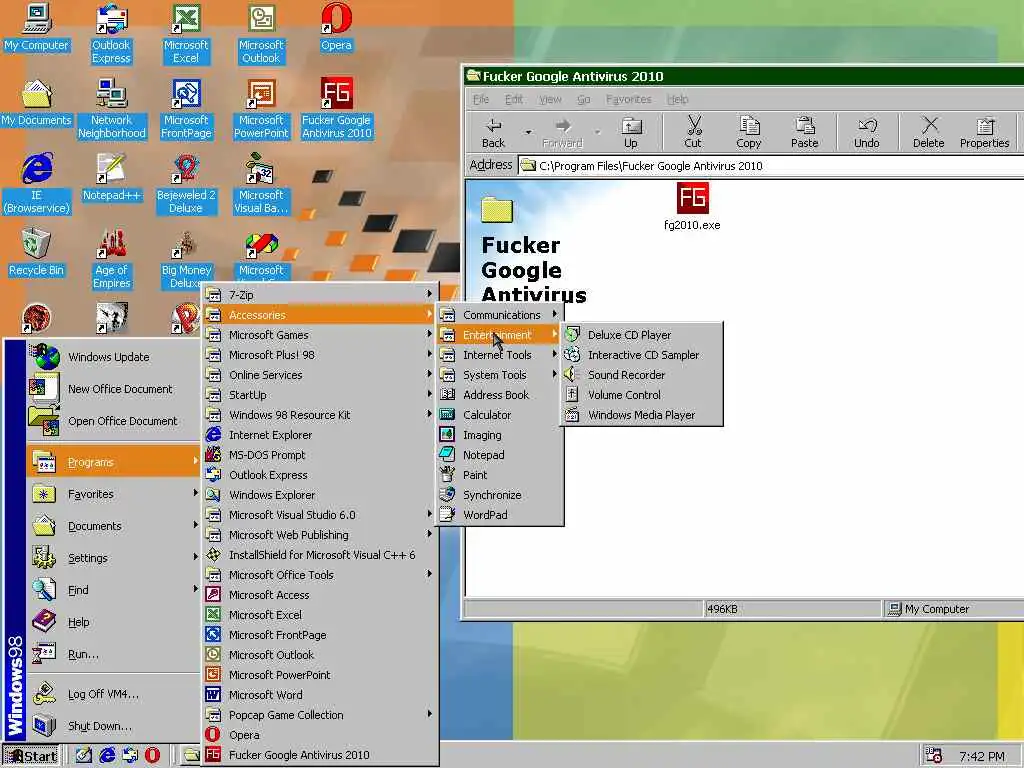Expand the Internet Tools submenu
Image resolution: width=1024 pixels, height=768 pixels.
499,355
